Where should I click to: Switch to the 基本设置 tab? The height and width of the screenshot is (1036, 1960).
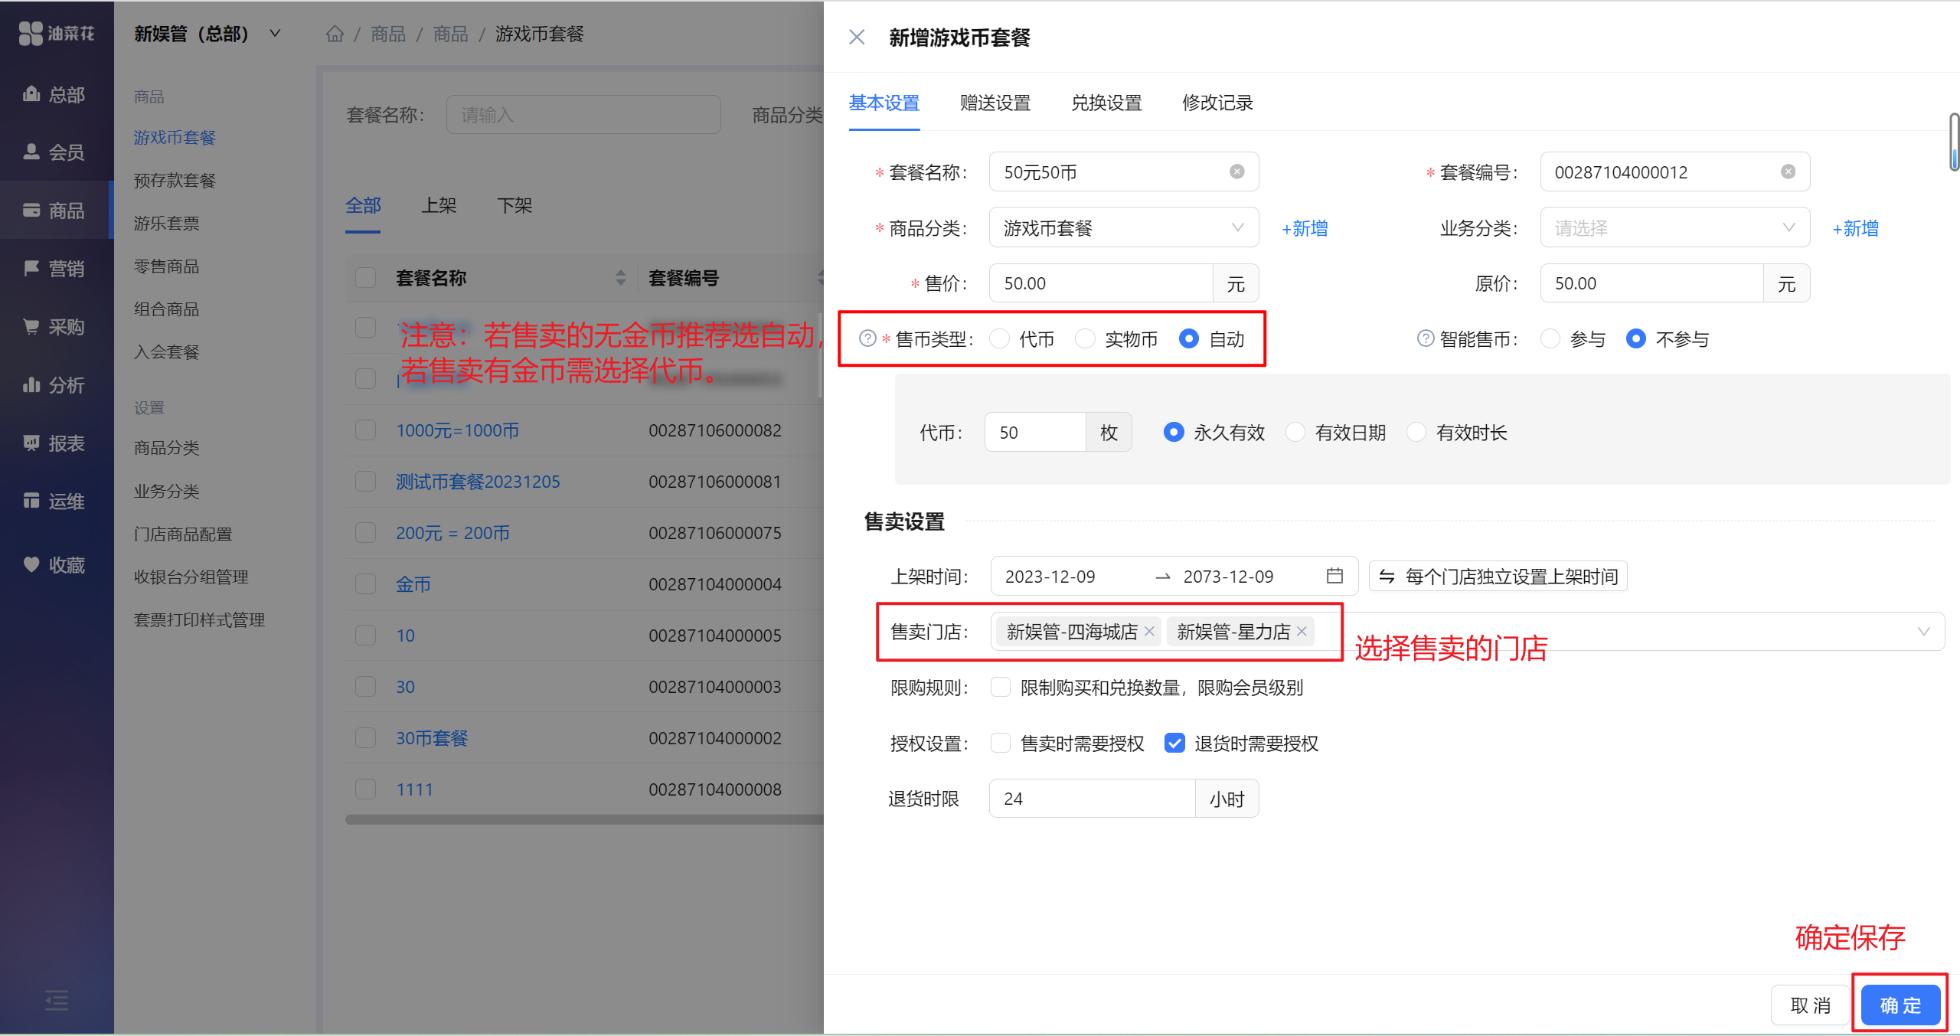pyautogui.click(x=884, y=103)
